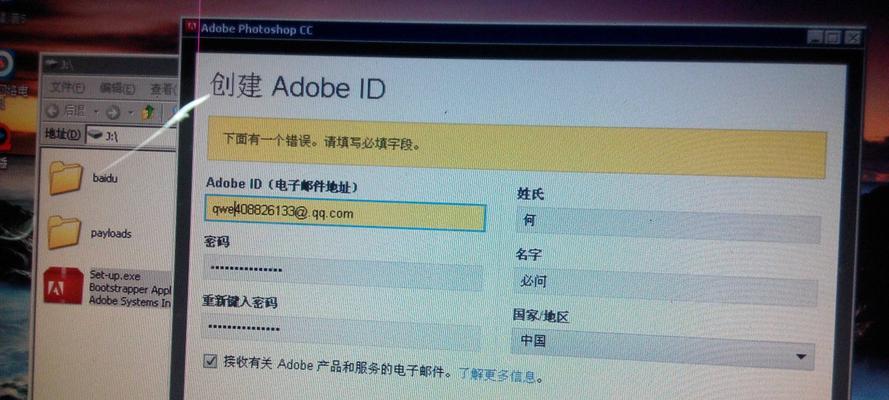The height and width of the screenshot is (400, 889).
Task: Open the 查看 menu in Explorer
Action: (x=163, y=89)
